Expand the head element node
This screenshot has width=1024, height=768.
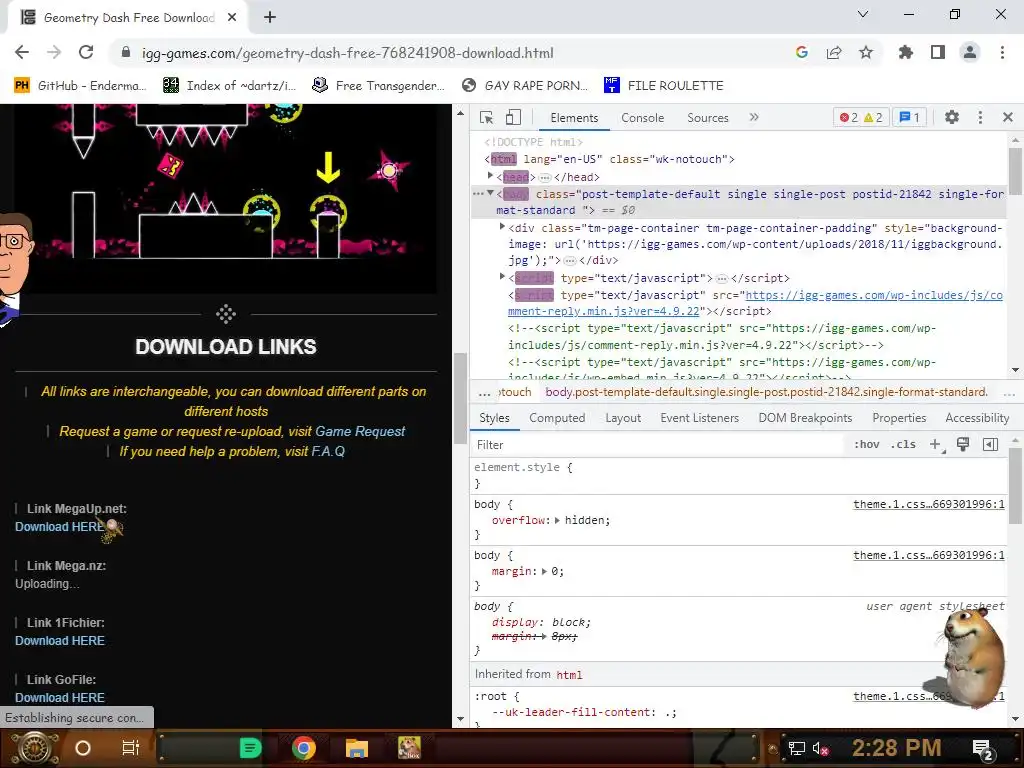(490, 176)
